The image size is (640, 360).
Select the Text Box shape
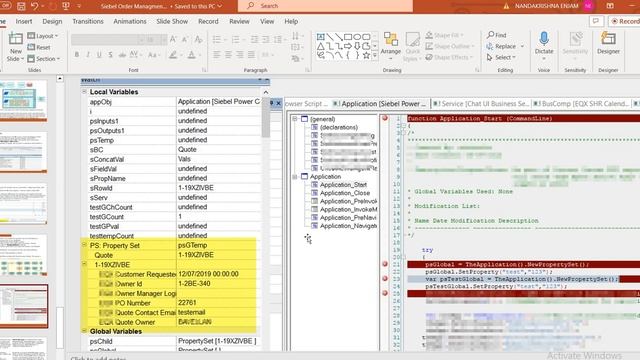point(321,37)
